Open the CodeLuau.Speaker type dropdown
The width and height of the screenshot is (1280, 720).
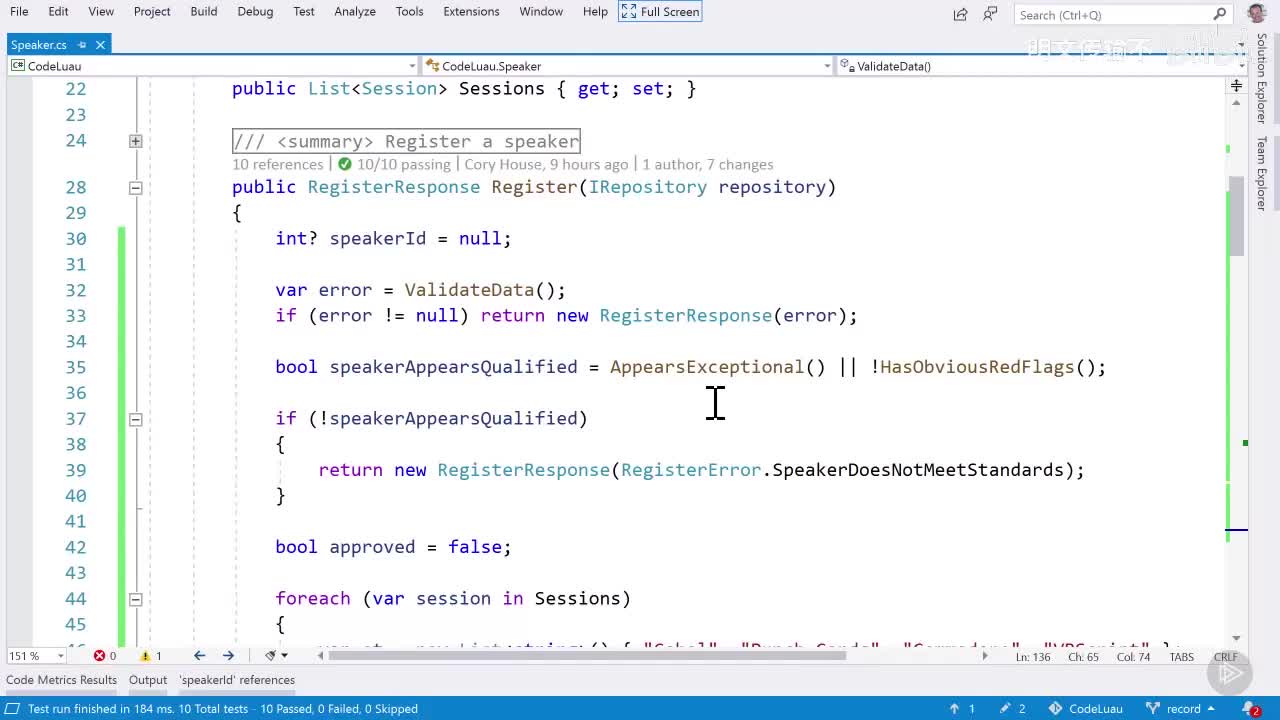627,66
